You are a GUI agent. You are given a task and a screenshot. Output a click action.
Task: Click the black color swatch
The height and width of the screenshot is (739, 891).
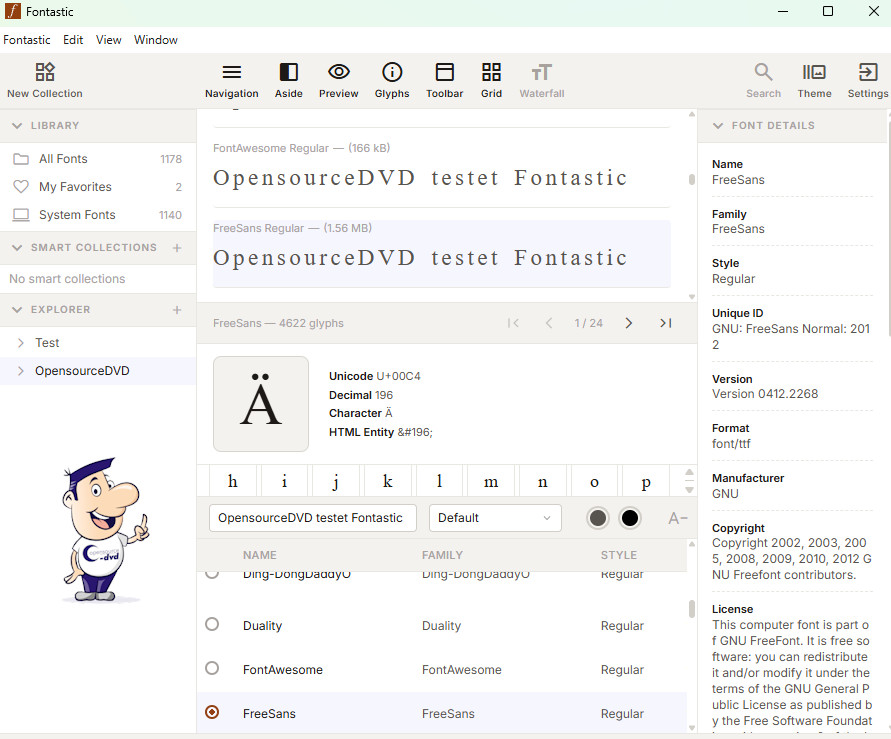pos(630,518)
